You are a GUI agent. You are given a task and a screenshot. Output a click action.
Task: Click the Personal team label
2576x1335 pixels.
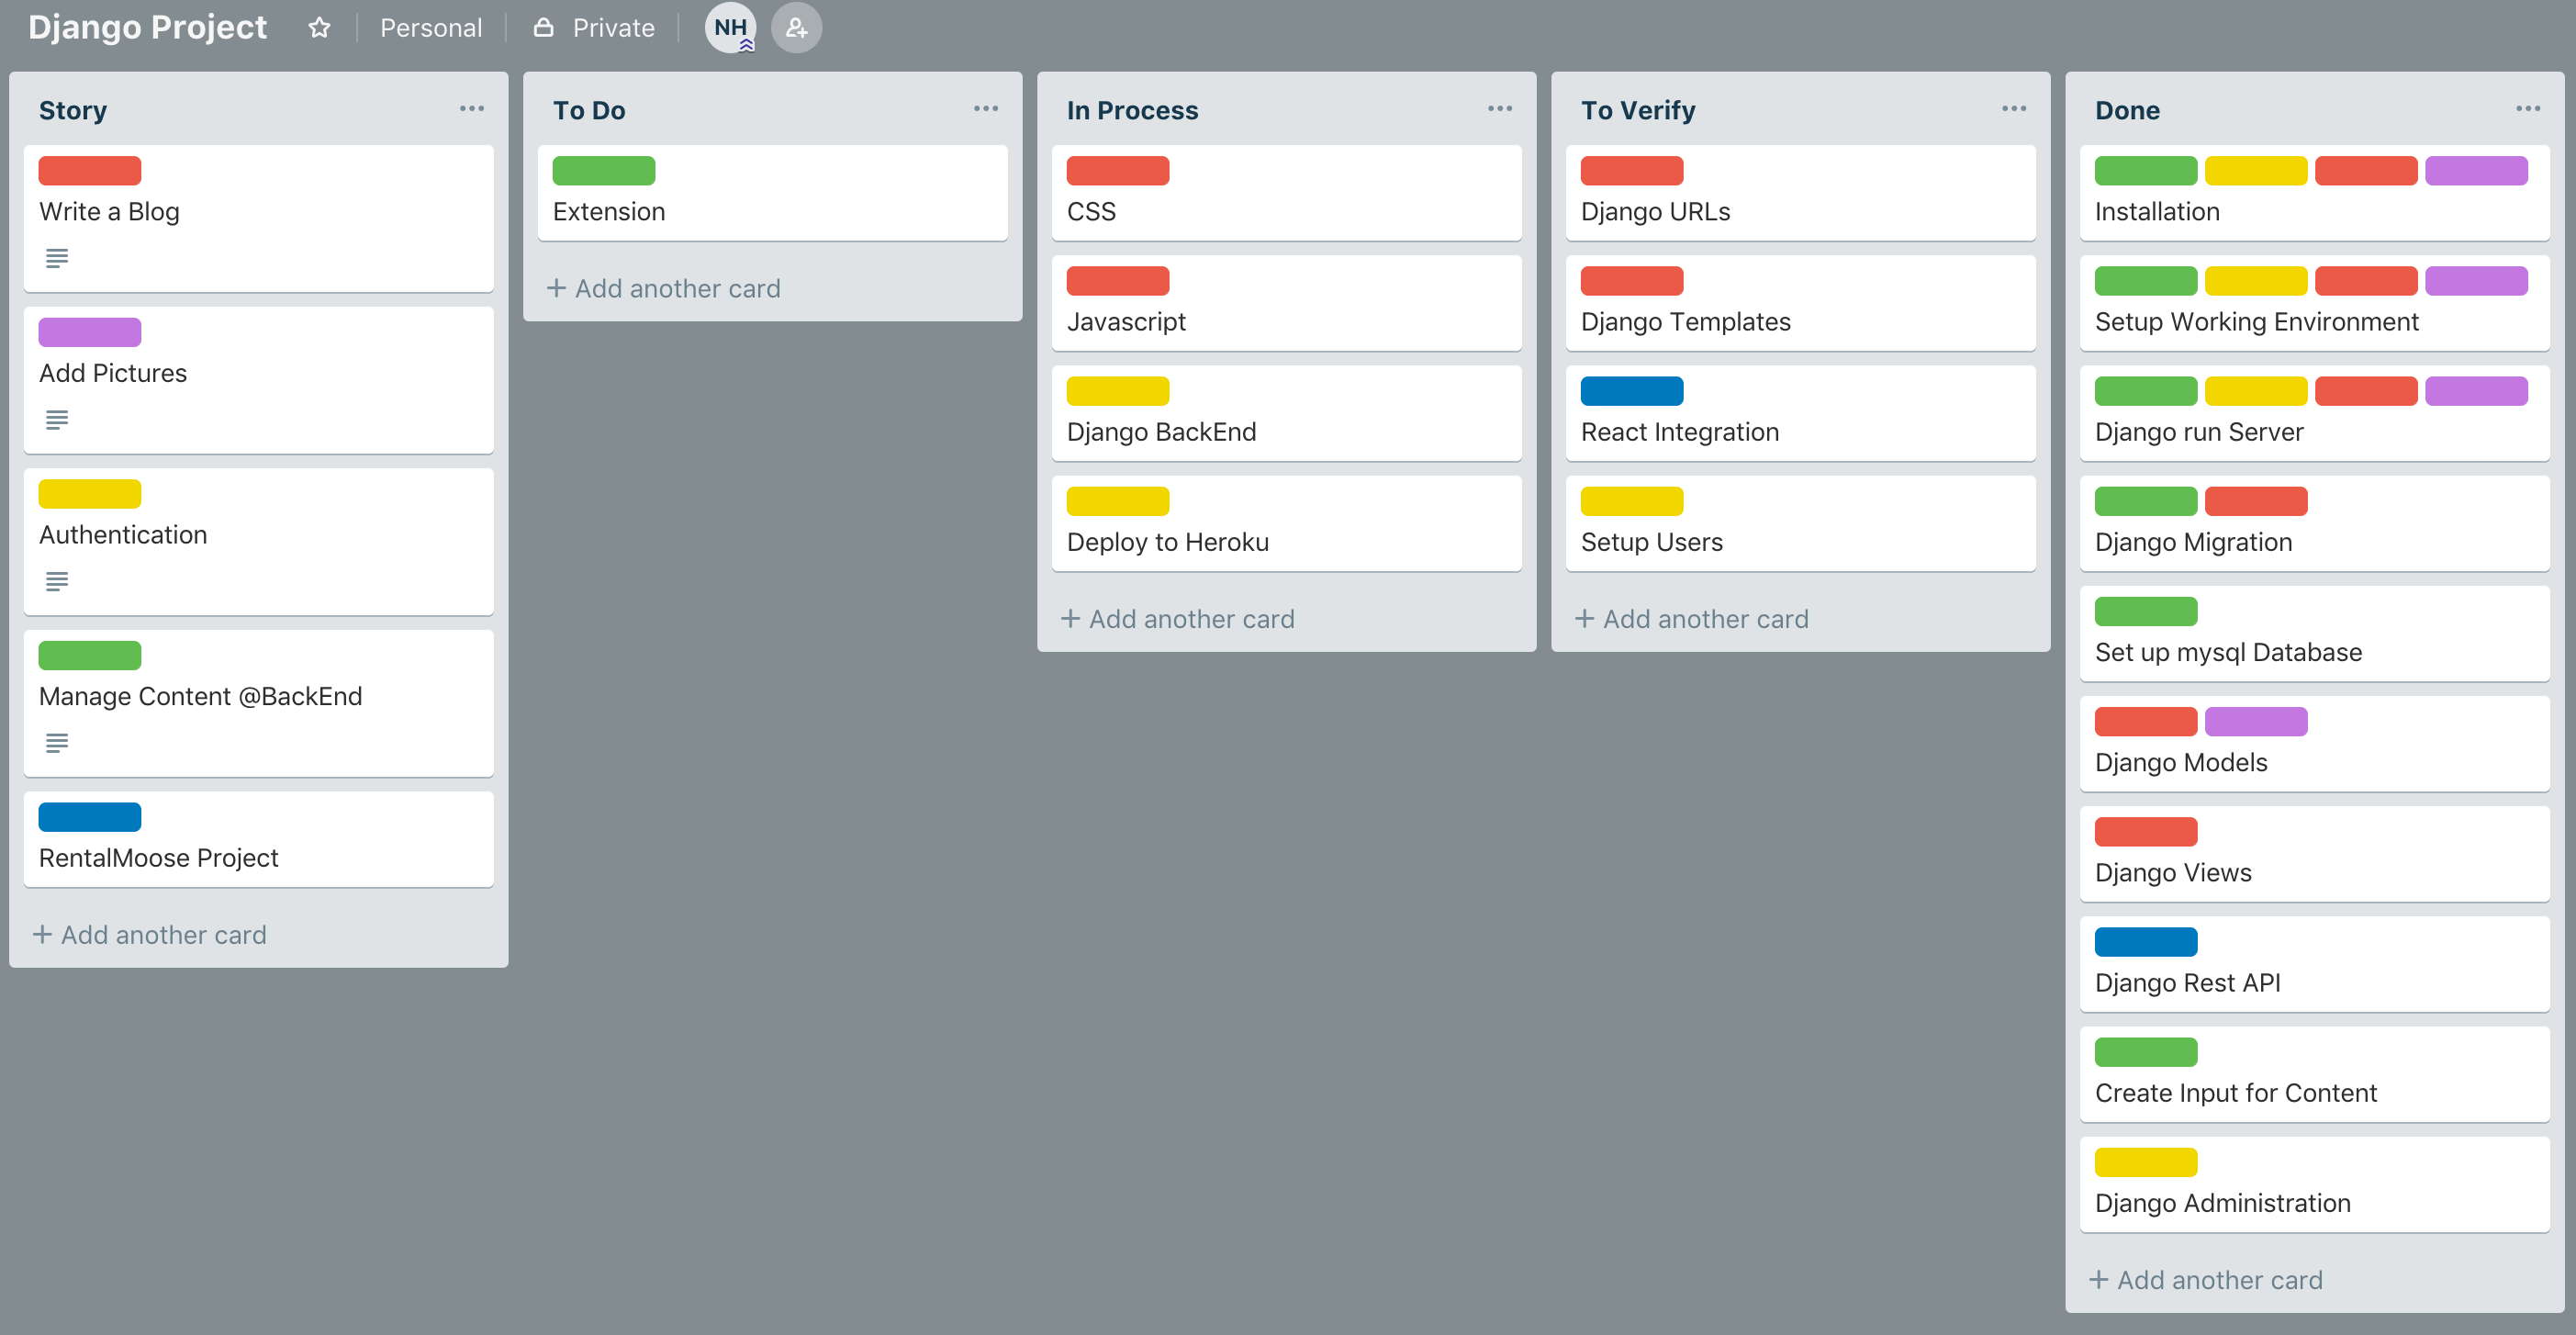pyautogui.click(x=431, y=28)
